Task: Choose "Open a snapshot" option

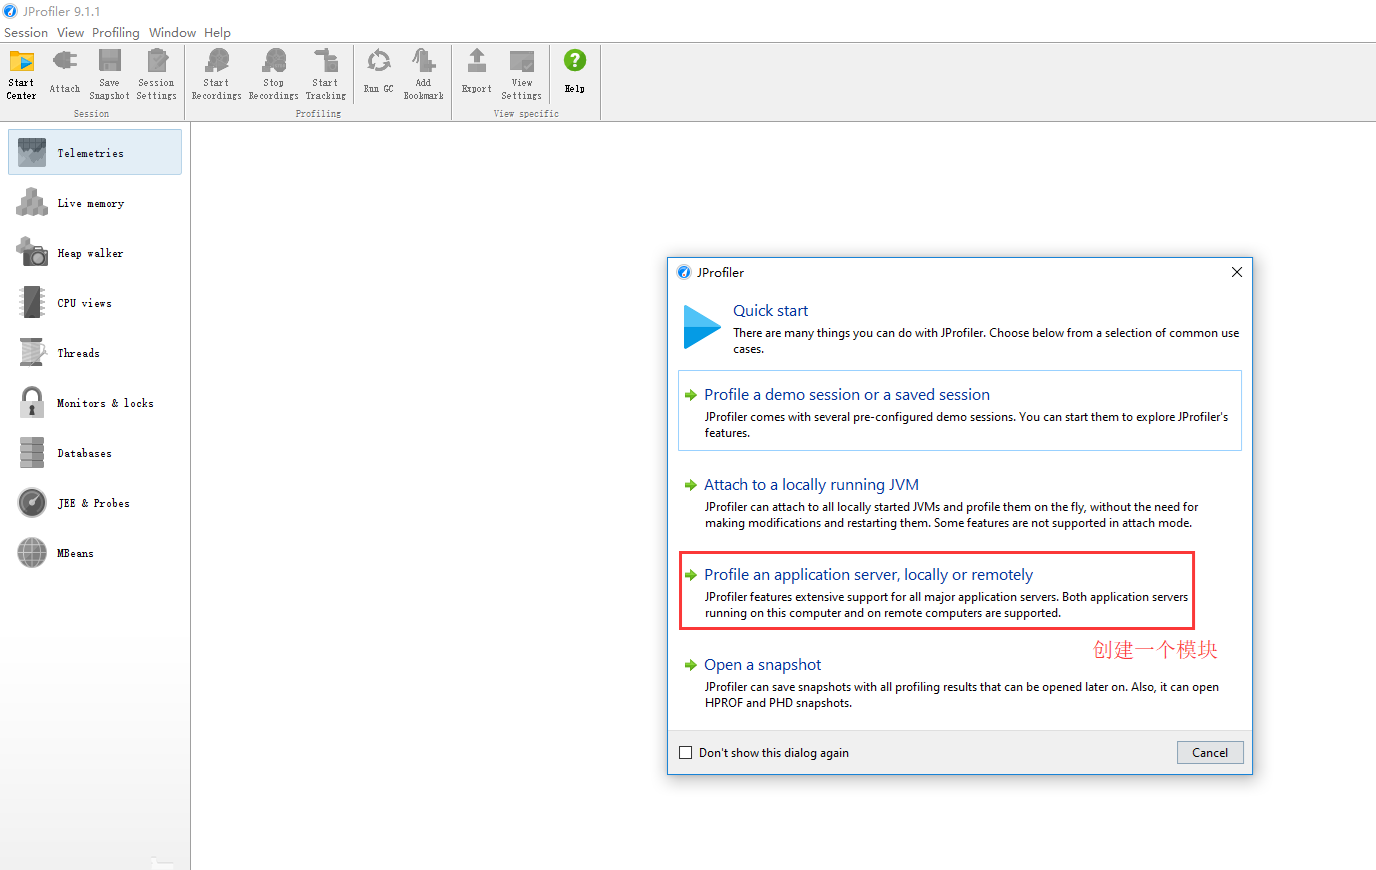Action: click(960, 682)
